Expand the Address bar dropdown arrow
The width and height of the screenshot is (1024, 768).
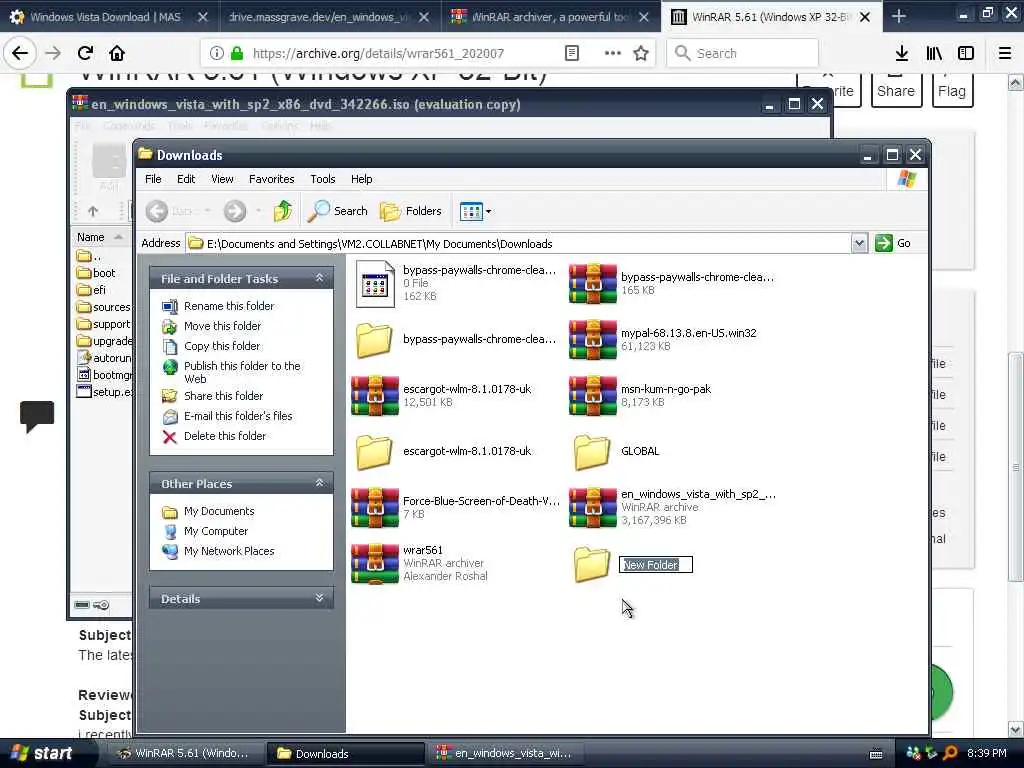coord(859,244)
